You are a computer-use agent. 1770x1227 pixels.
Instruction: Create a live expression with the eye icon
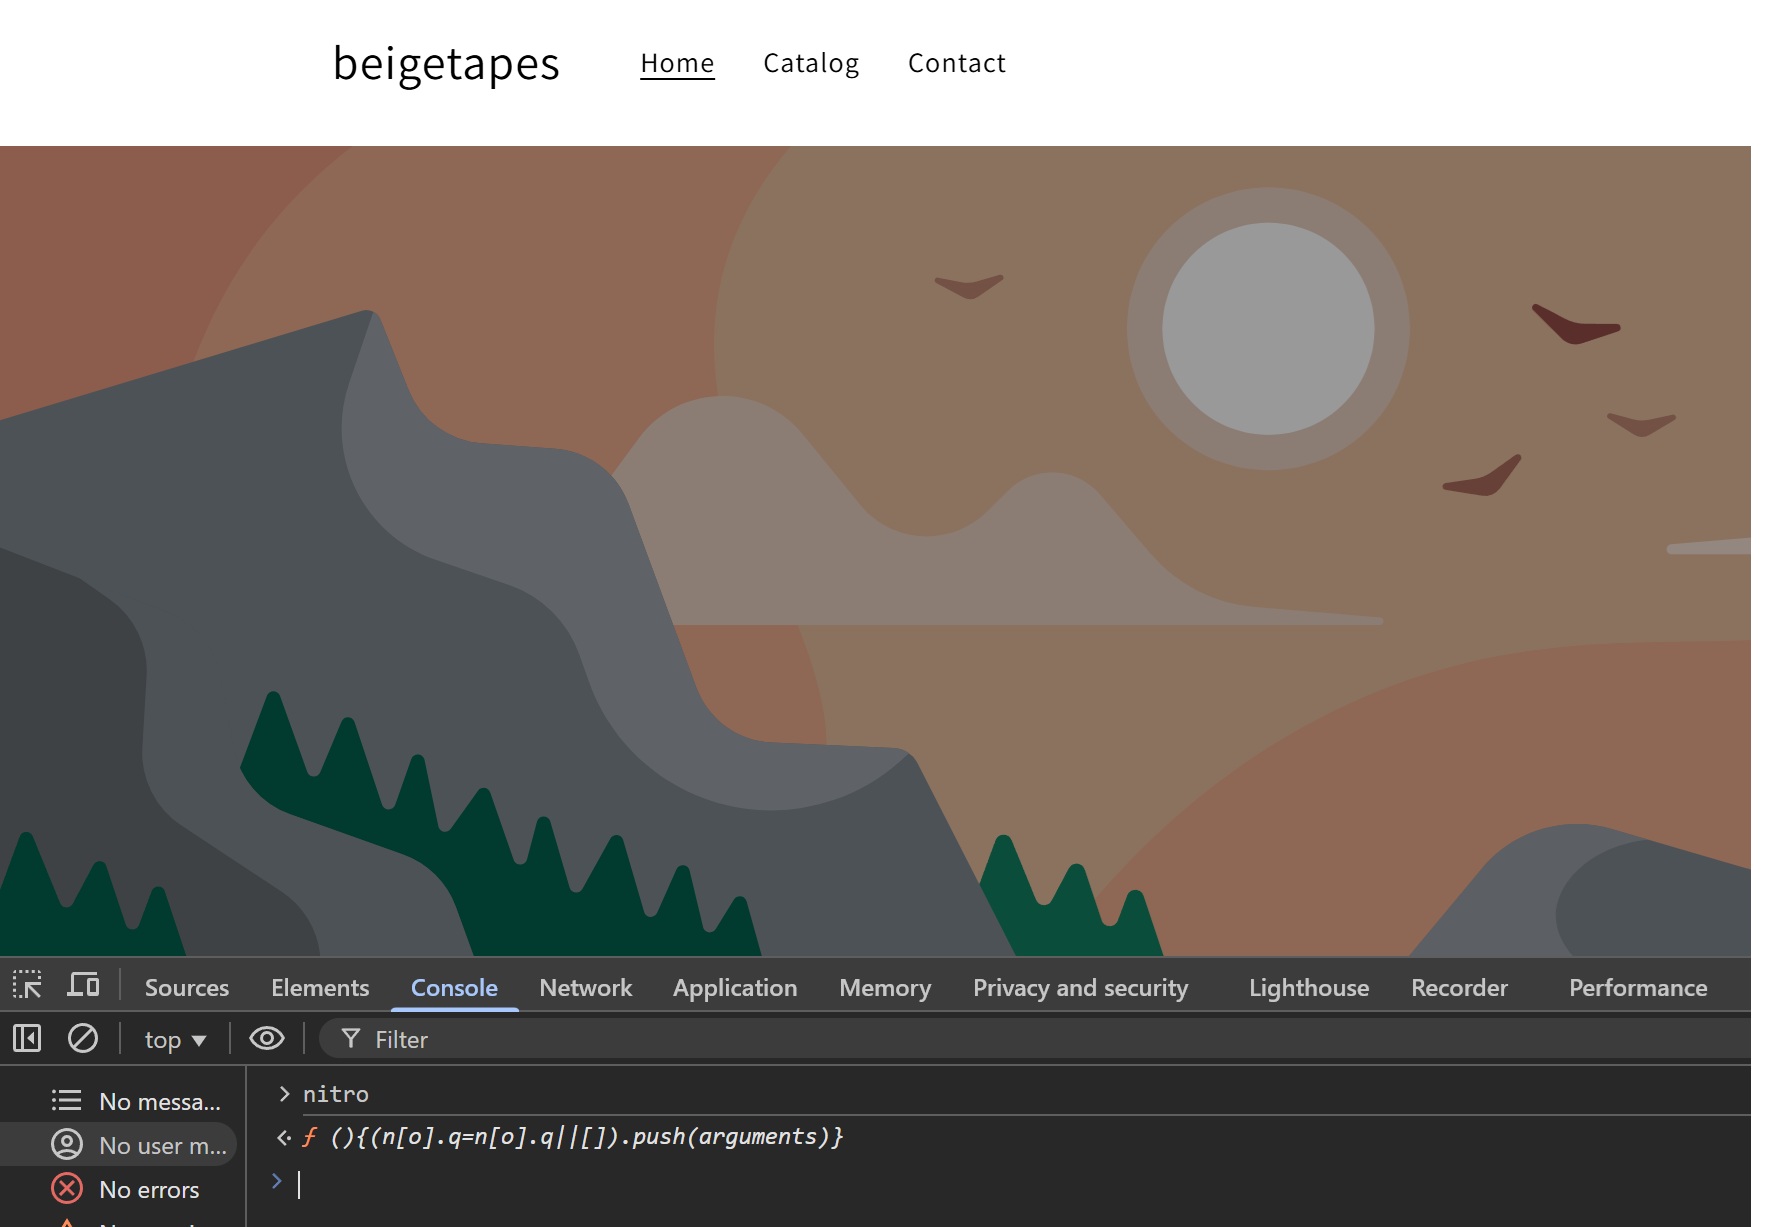[x=266, y=1039]
